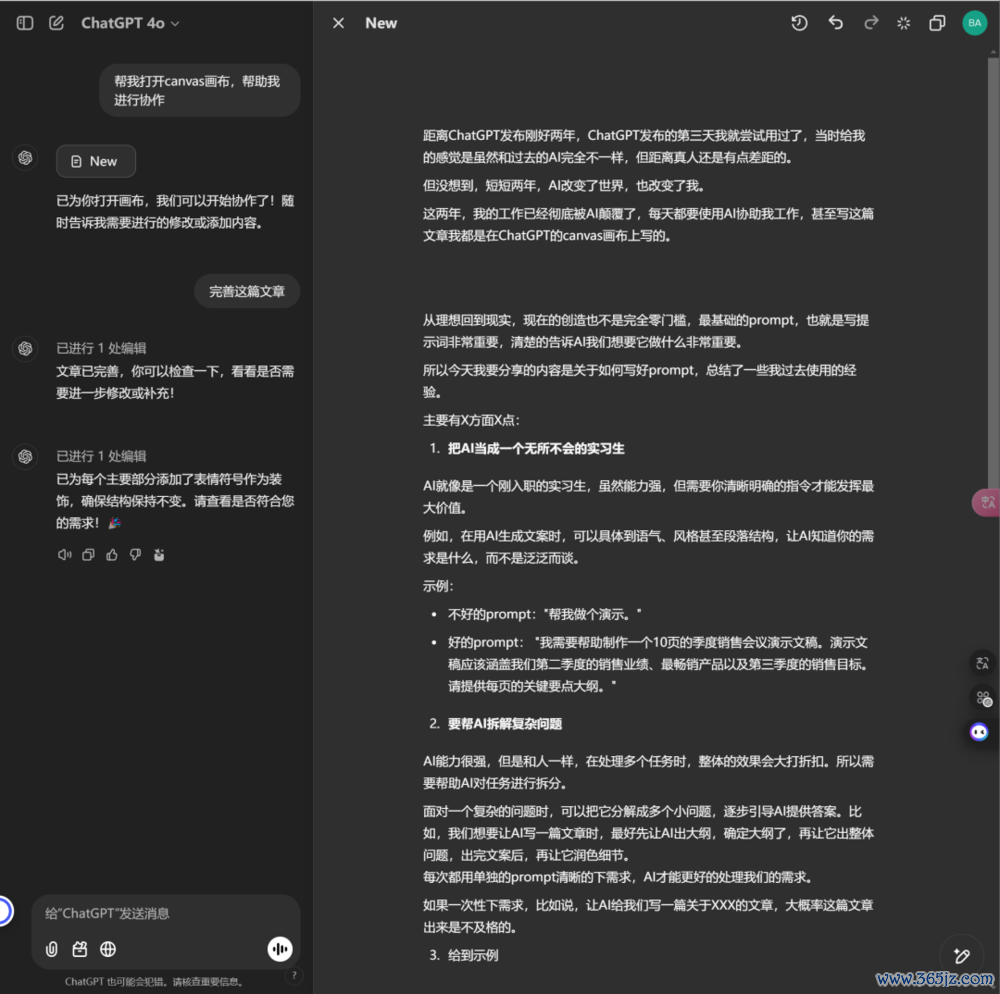Click the pink translate extension badge

[x=987, y=503]
